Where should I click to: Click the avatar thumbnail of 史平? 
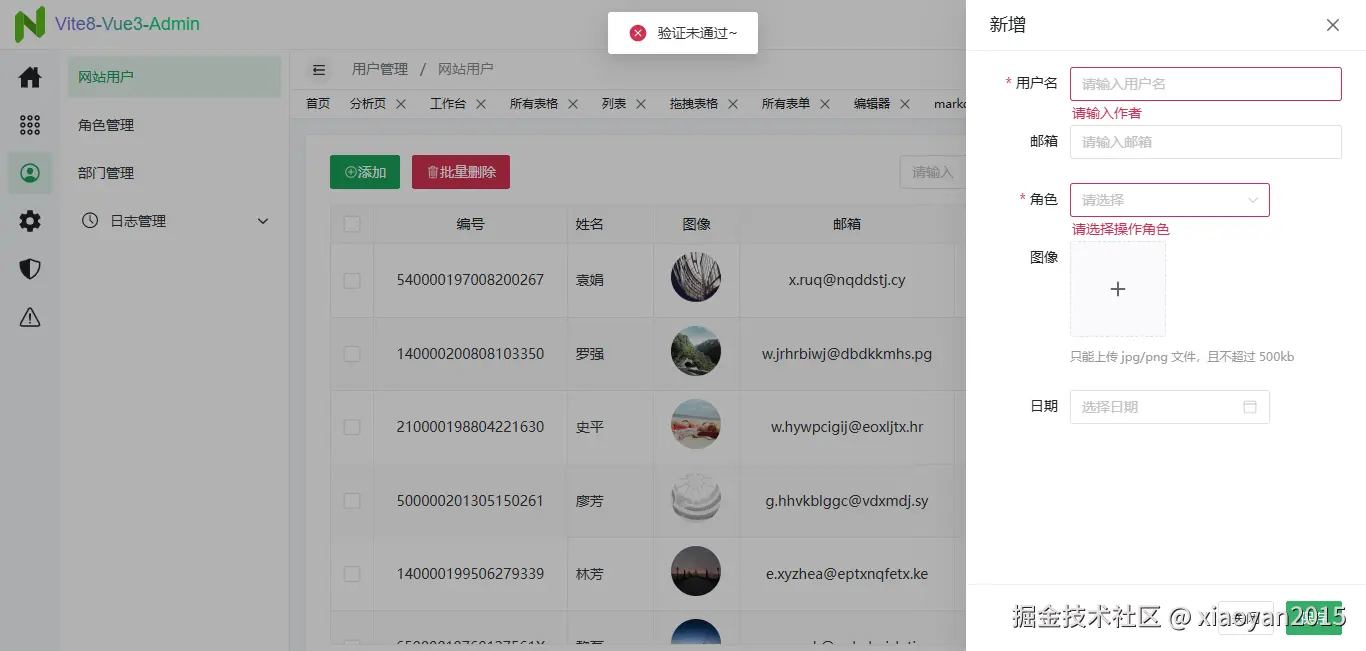[696, 425]
